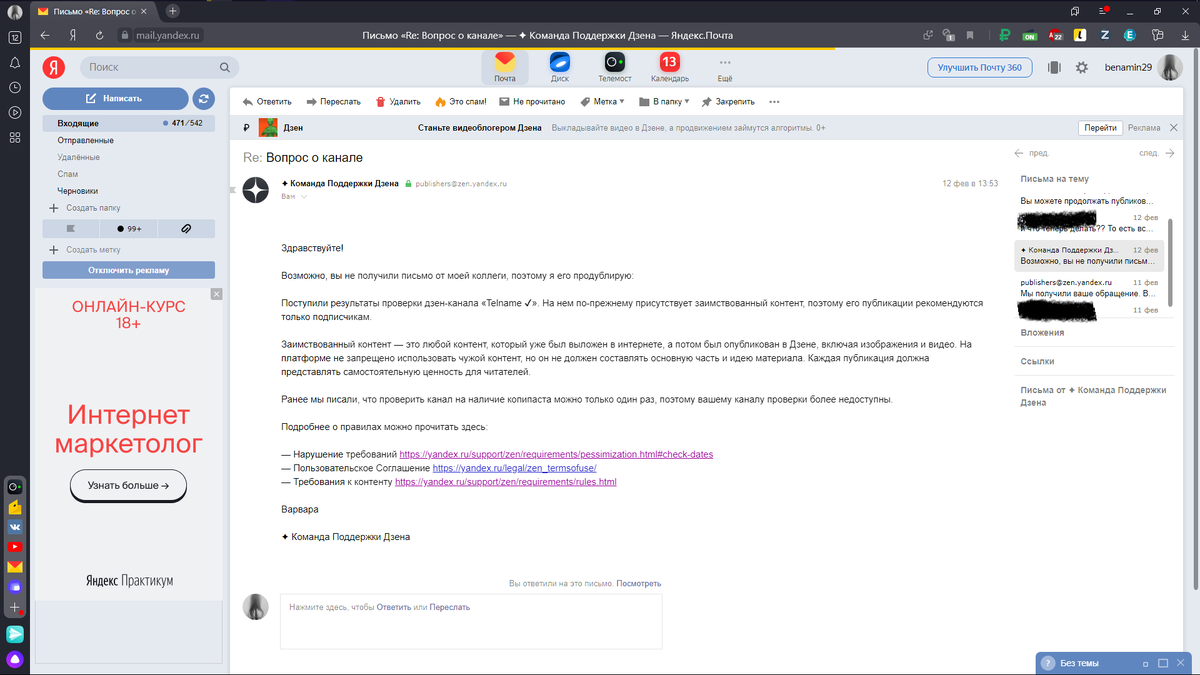Navigate back with the browser arrow
The height and width of the screenshot is (675, 1200).
45,34
